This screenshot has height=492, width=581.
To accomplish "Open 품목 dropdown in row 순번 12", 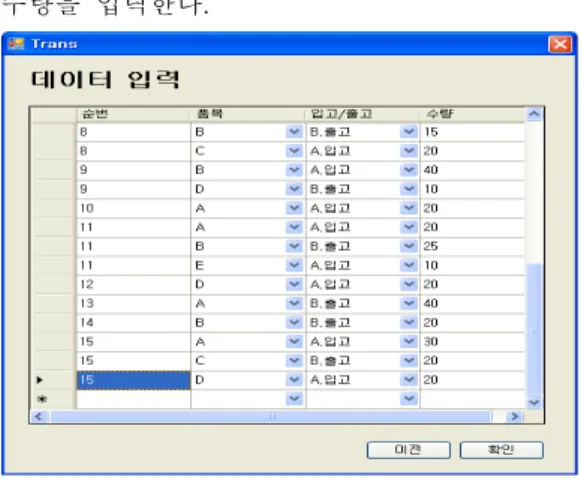I will 294,285.
